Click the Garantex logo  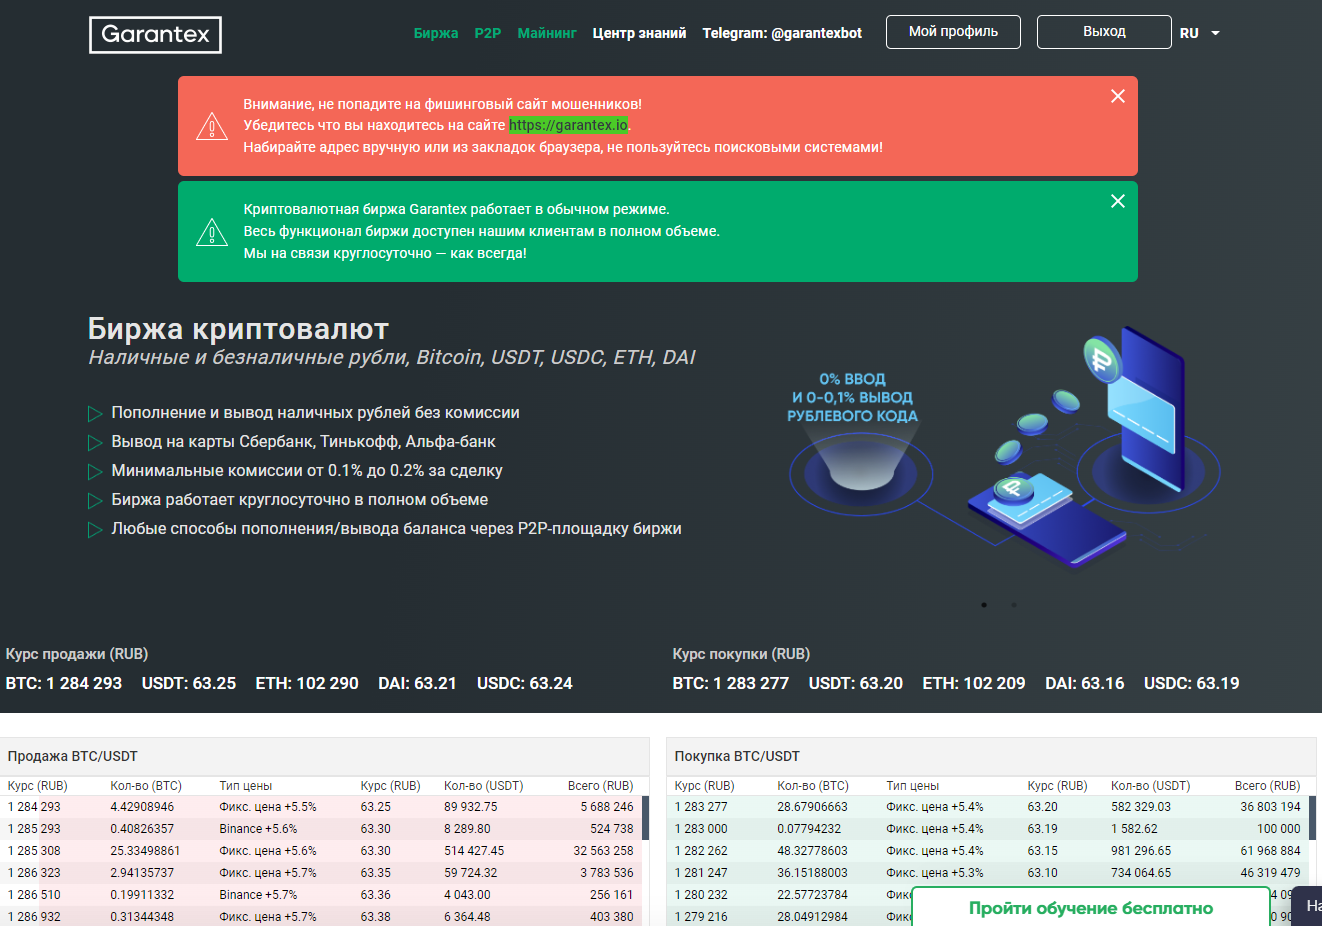coord(155,34)
